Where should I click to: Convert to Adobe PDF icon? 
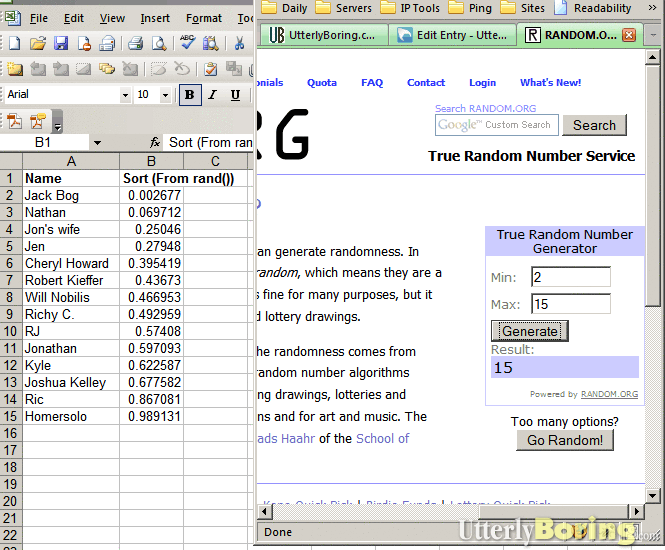(x=15, y=121)
